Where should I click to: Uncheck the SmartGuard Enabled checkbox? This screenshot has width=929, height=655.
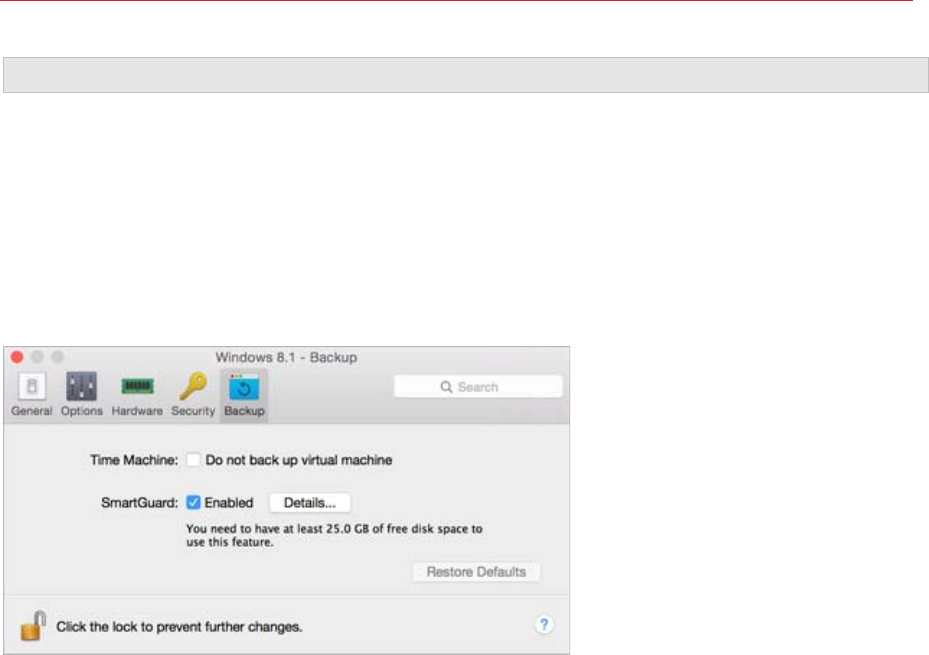point(193,503)
